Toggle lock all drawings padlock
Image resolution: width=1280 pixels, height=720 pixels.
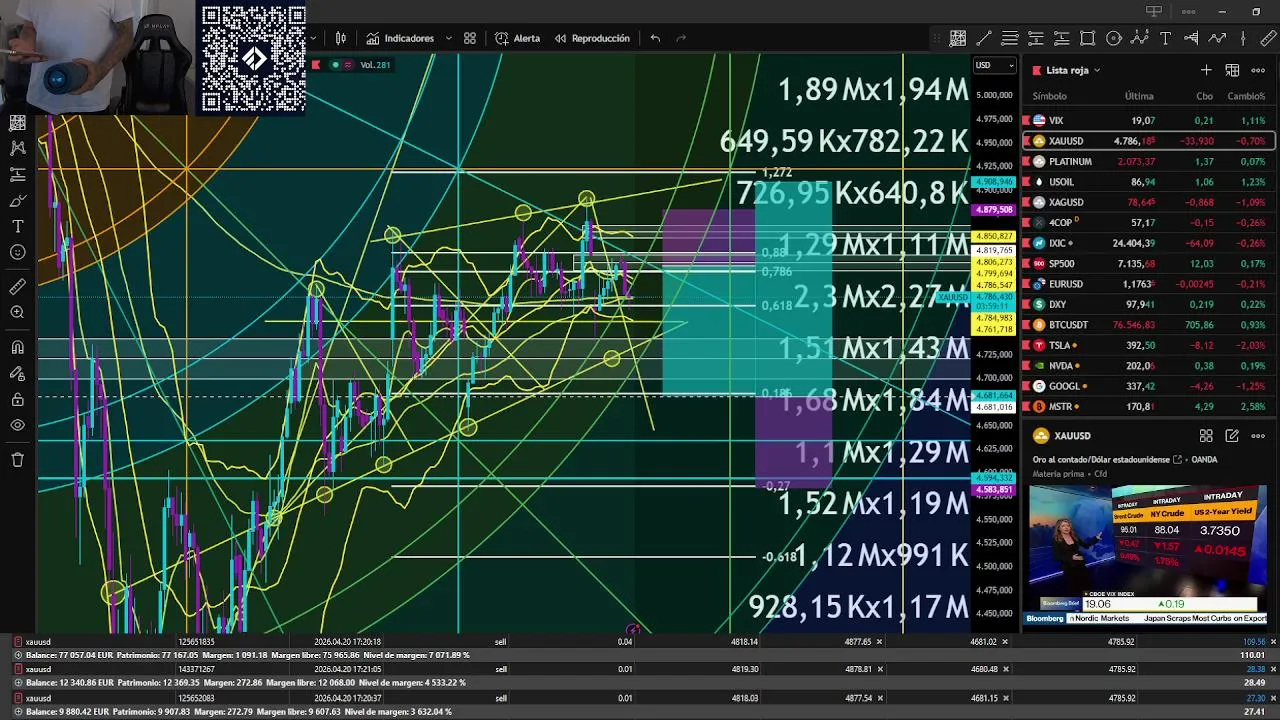point(17,400)
